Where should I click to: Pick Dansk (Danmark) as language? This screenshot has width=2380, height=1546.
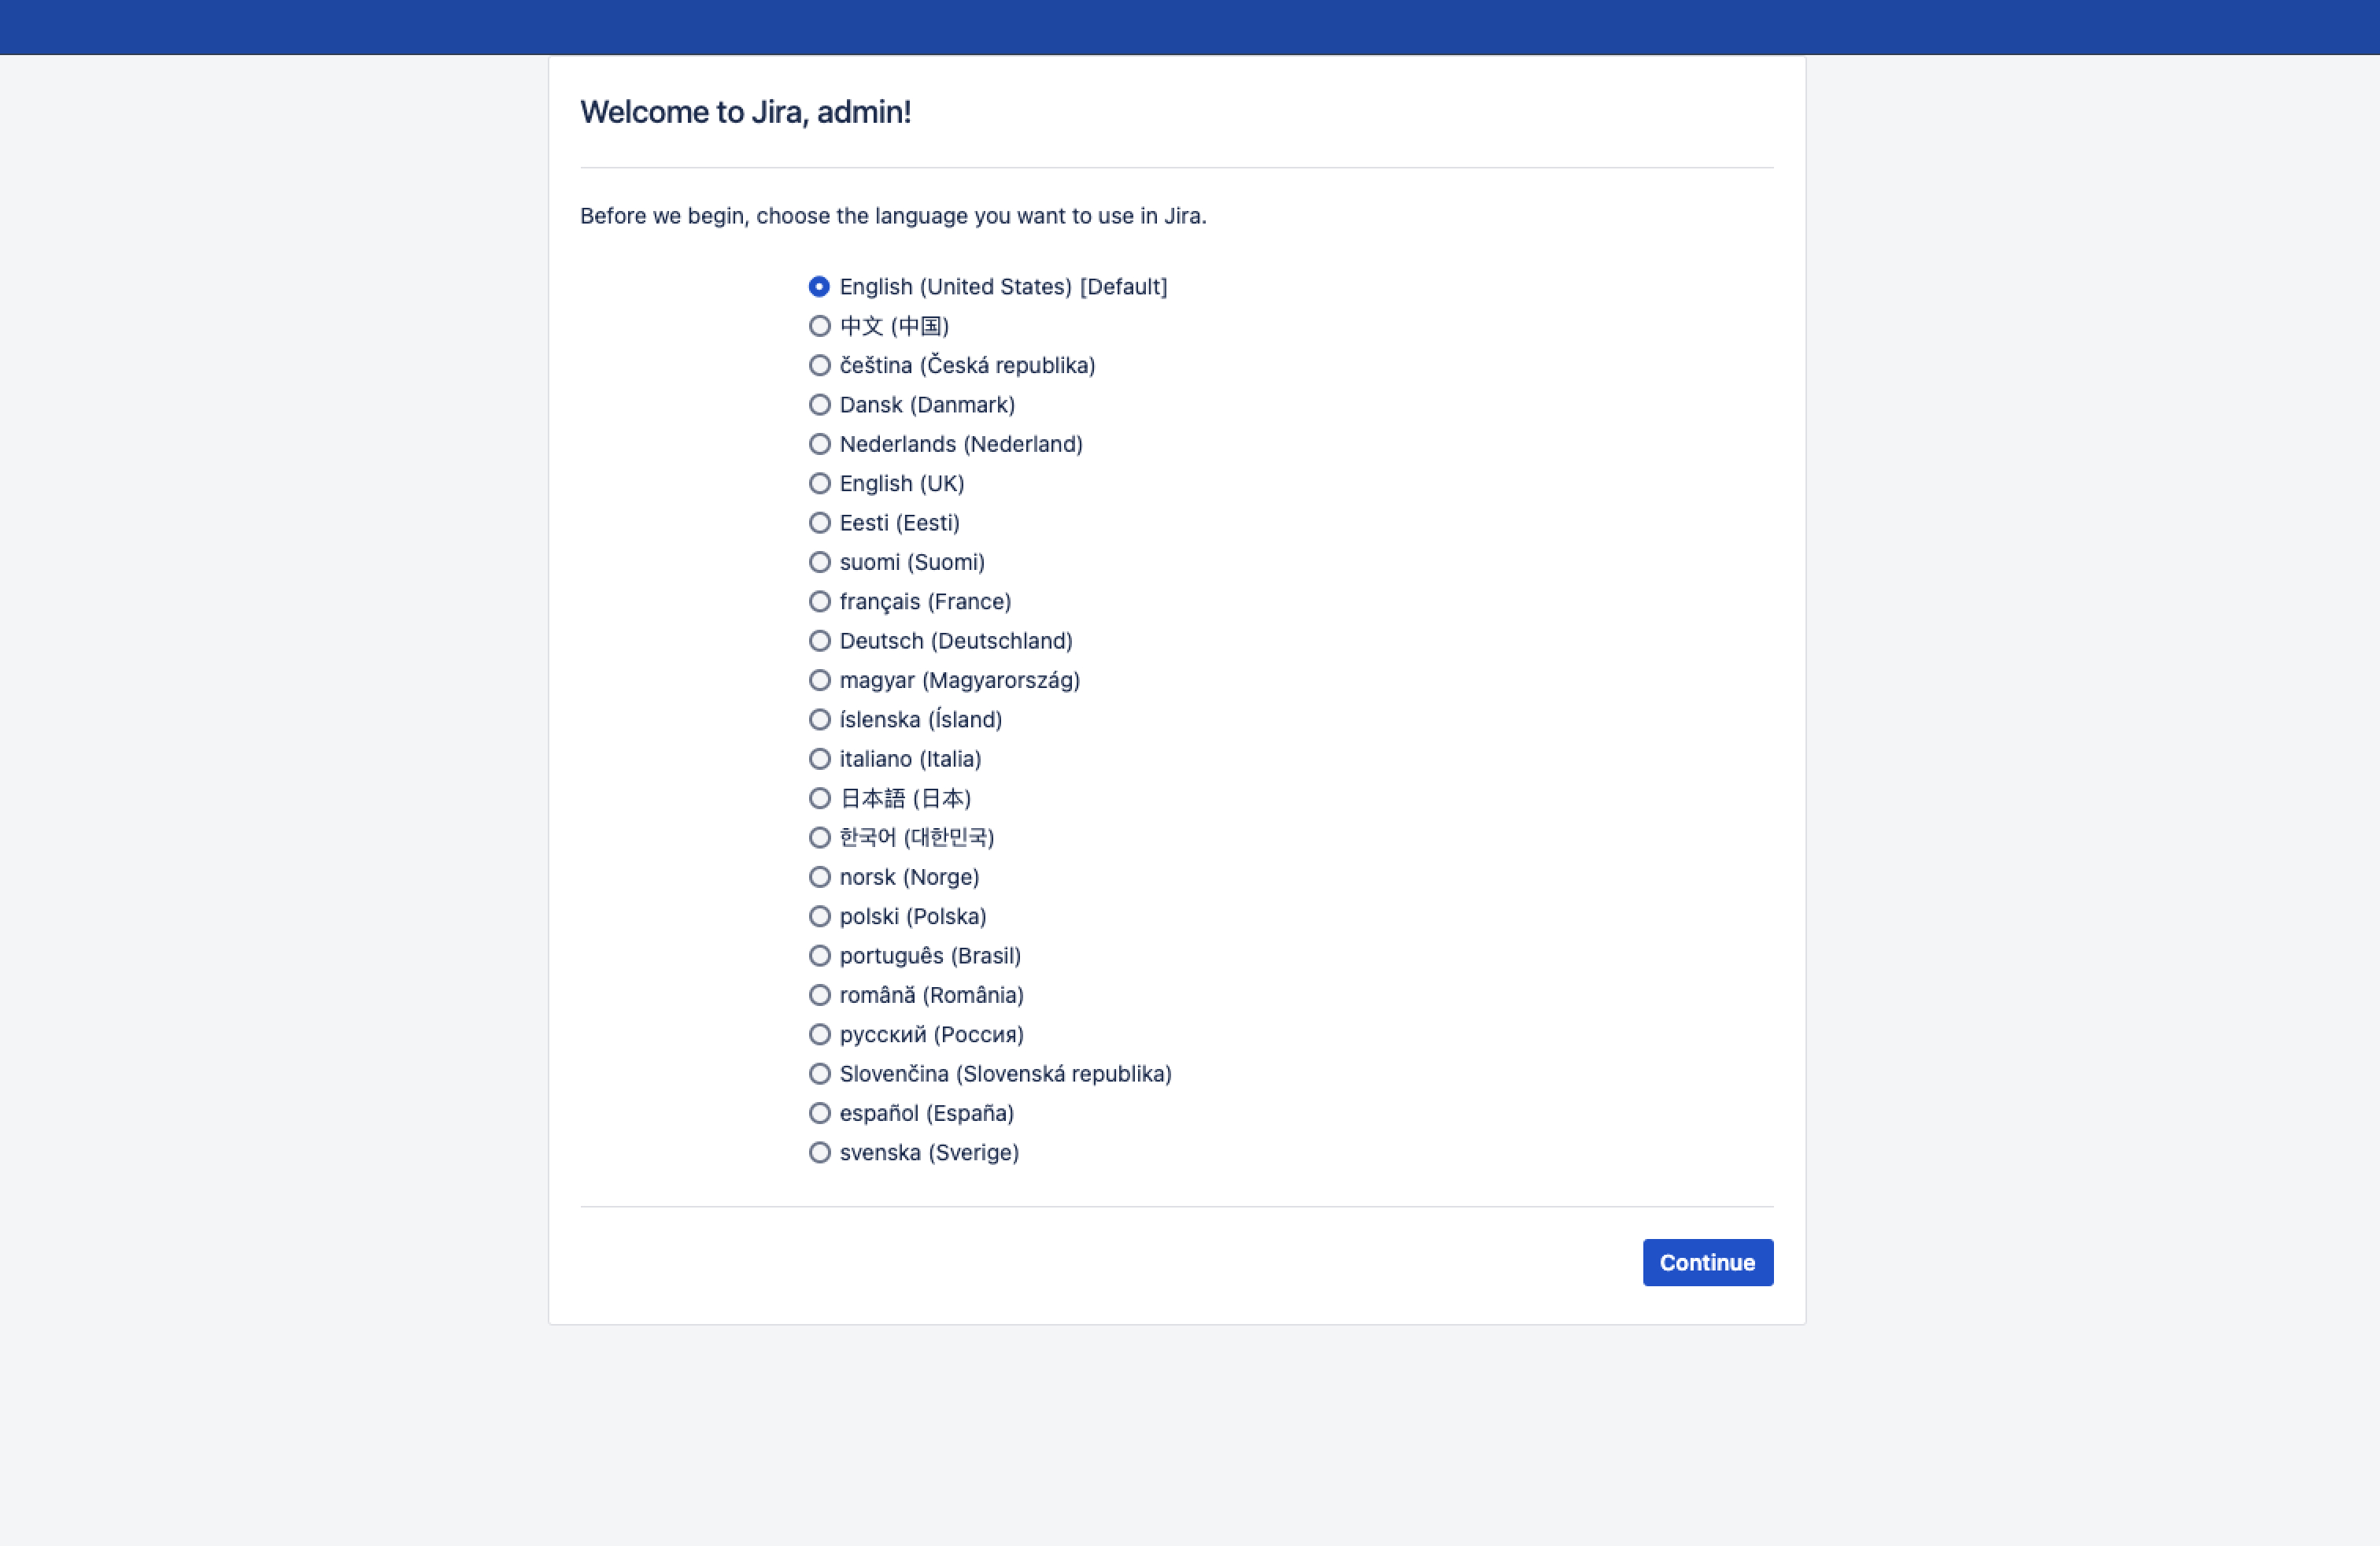(819, 405)
